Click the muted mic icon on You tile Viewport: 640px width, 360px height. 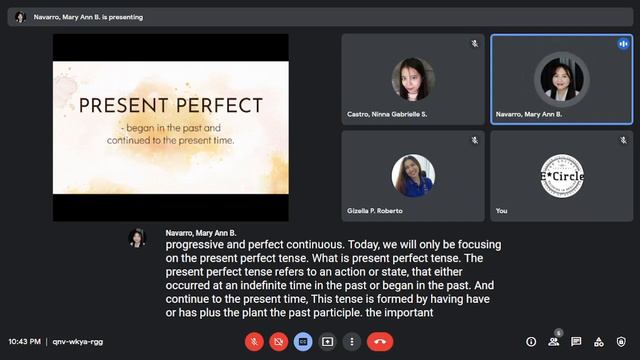[x=623, y=140]
